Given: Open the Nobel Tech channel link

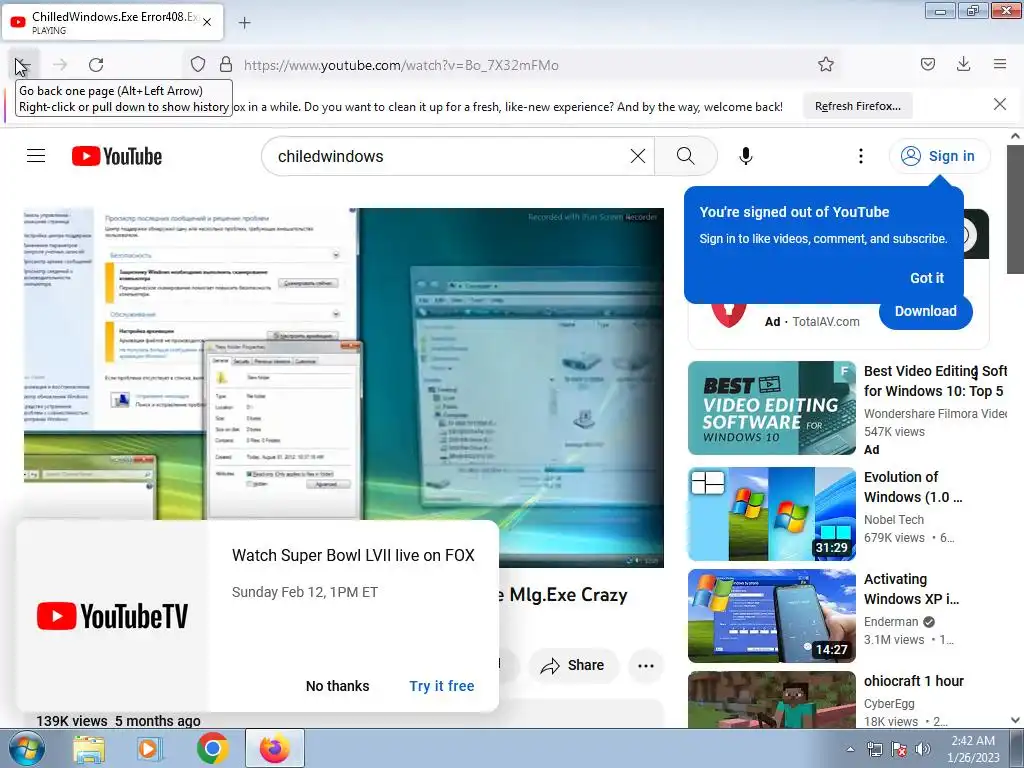Looking at the screenshot, I should click(893, 520).
